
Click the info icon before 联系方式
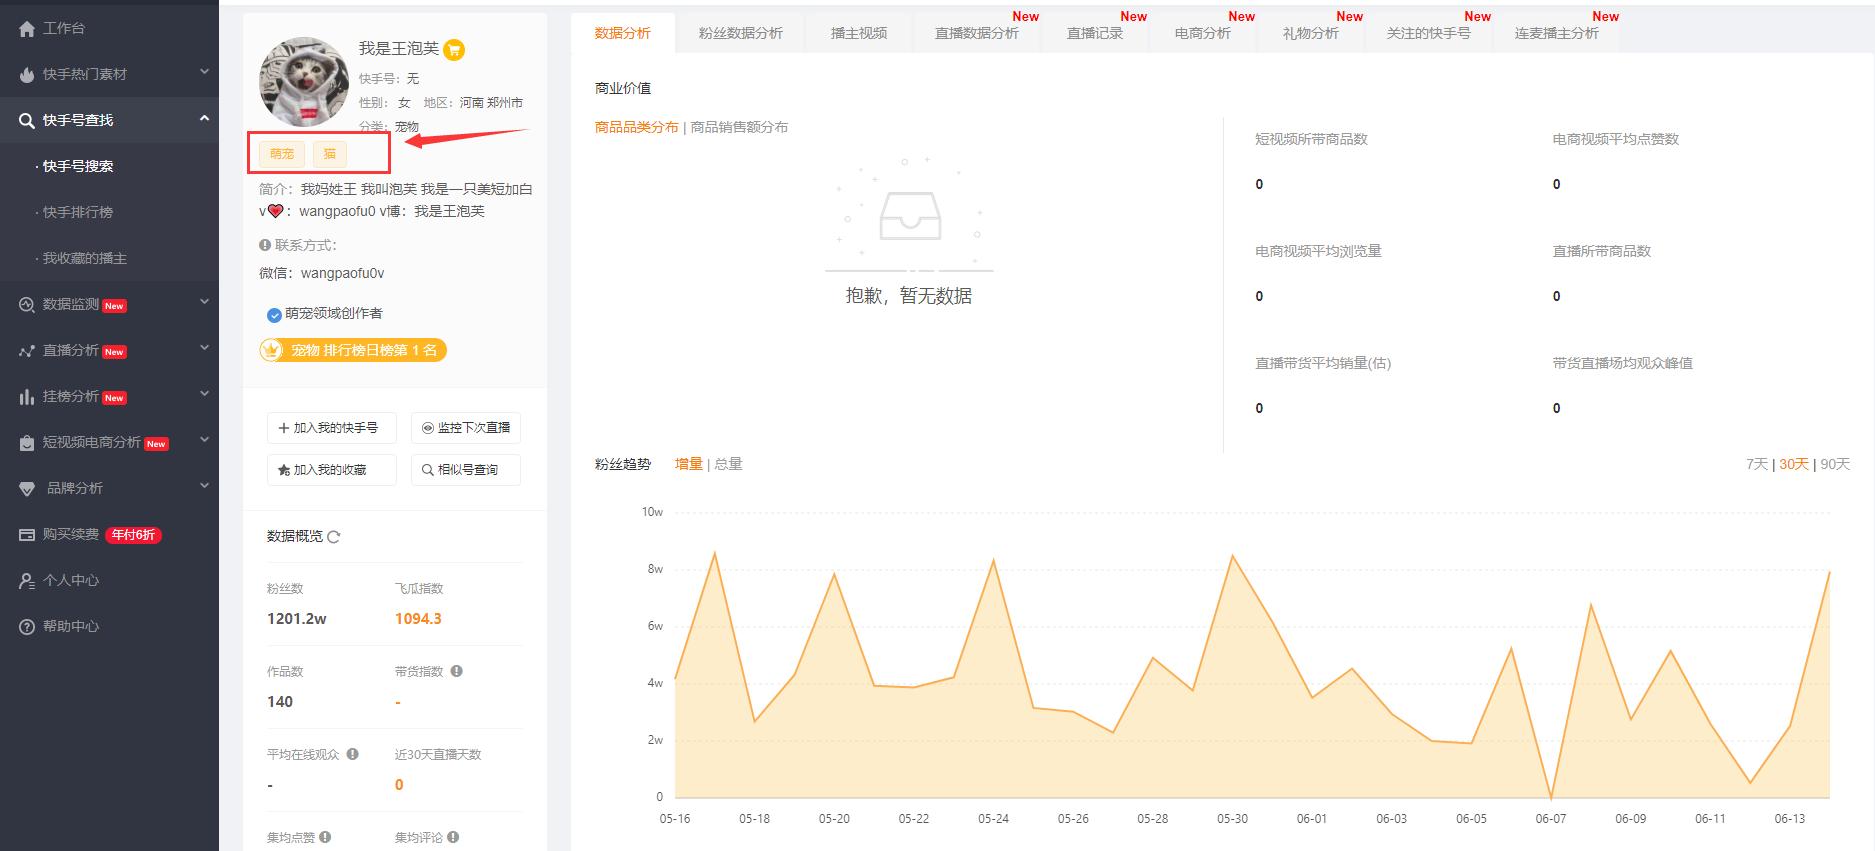click(x=265, y=245)
